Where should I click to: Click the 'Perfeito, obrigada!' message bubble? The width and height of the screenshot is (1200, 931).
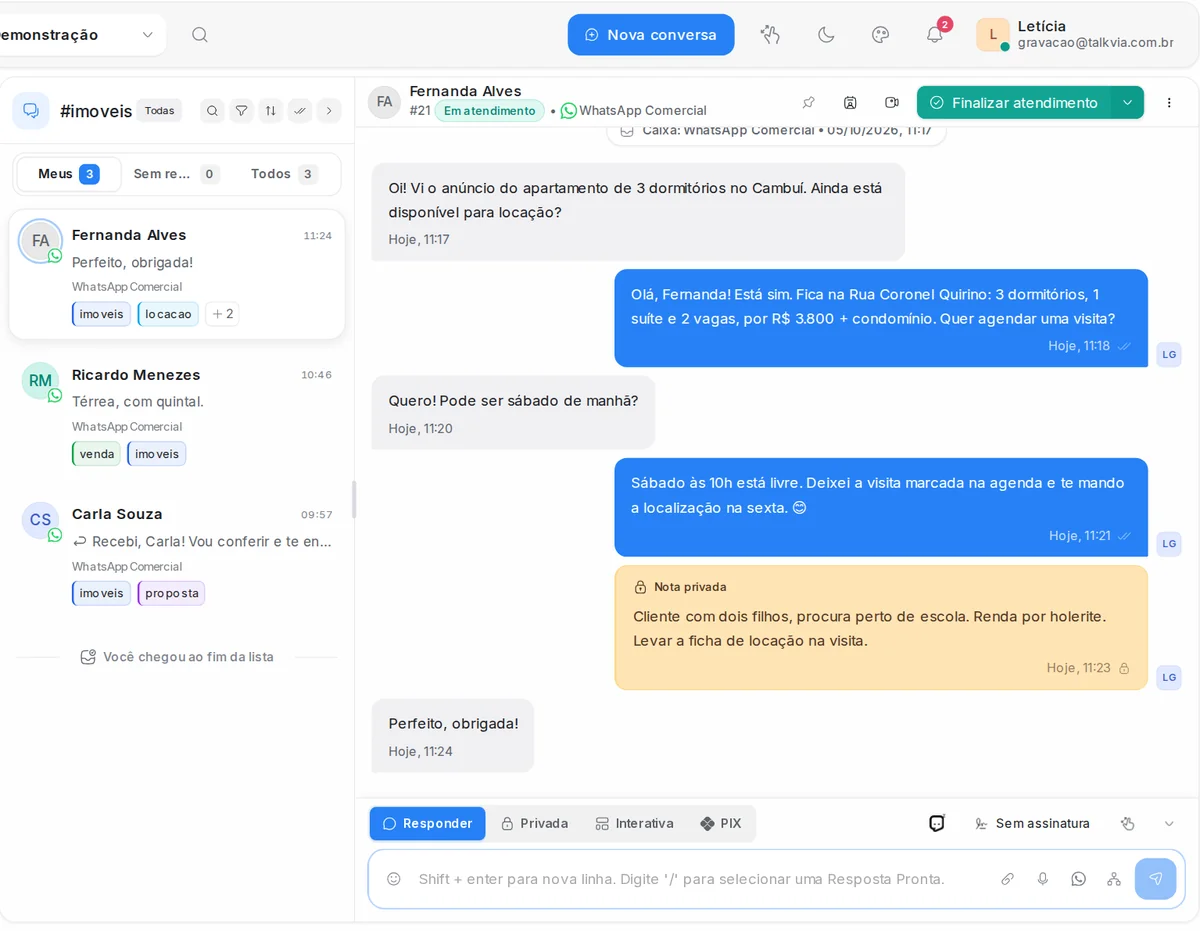tap(453, 735)
